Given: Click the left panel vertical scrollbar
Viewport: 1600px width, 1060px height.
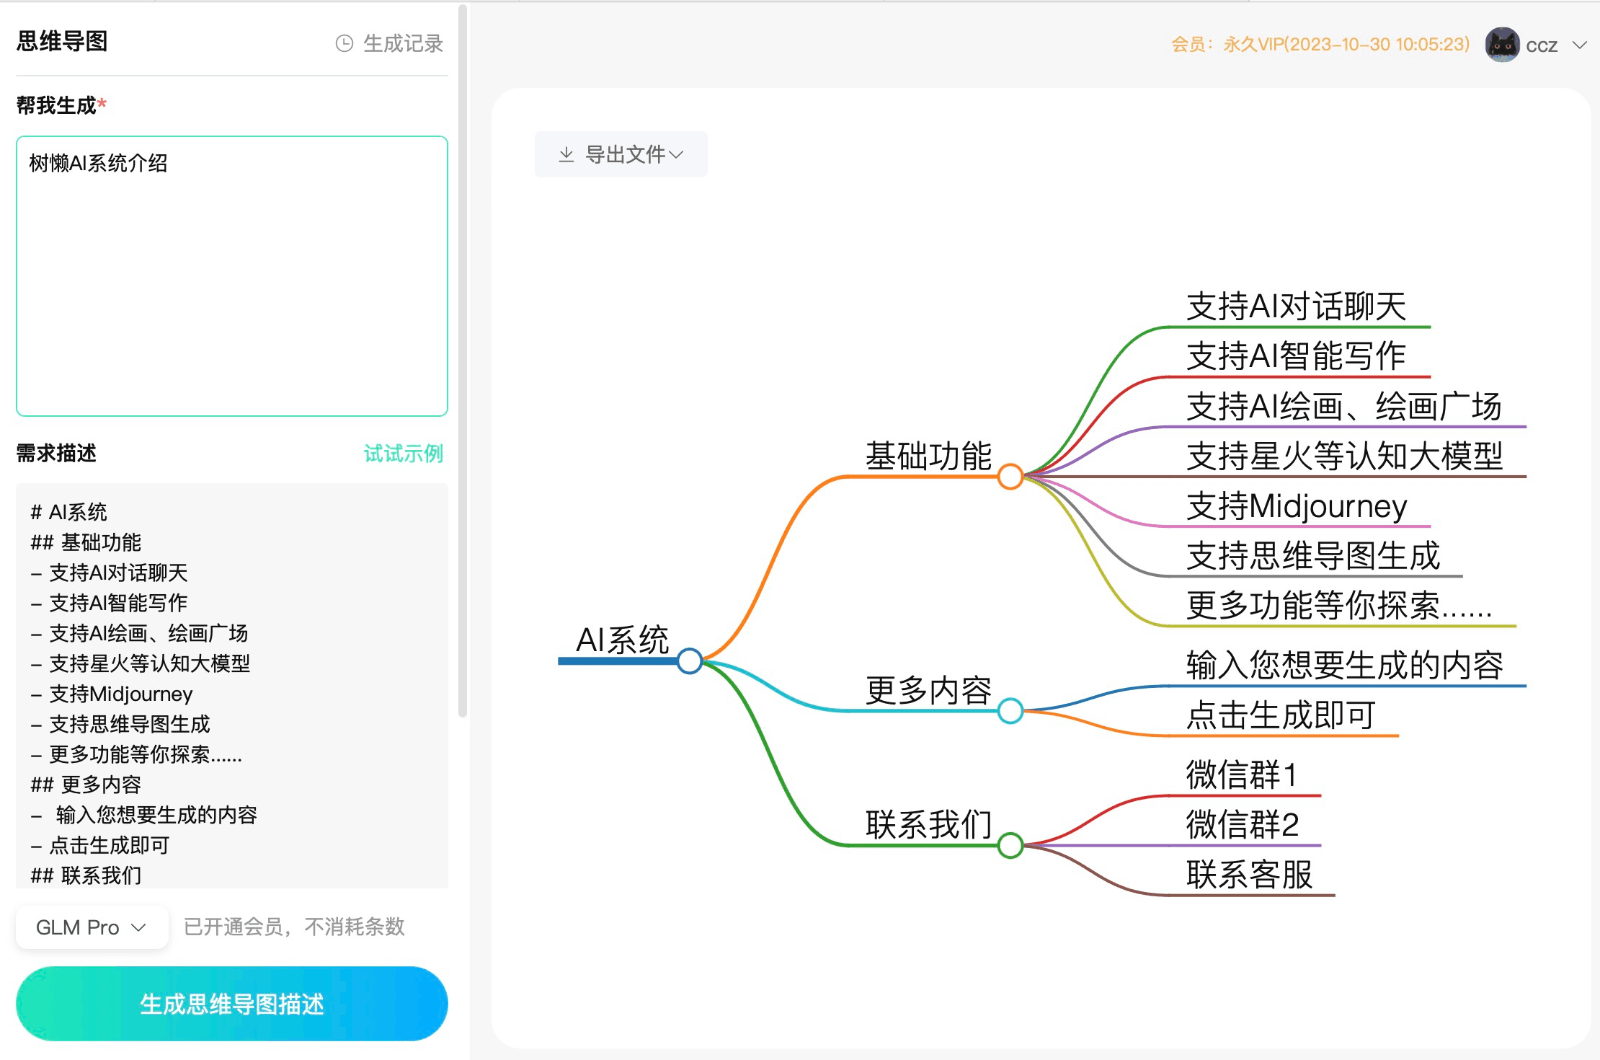Looking at the screenshot, I should (x=462, y=360).
